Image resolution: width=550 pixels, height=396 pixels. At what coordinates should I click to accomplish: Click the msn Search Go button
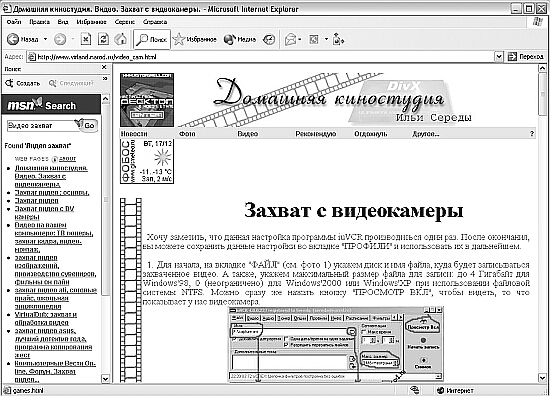point(89,126)
